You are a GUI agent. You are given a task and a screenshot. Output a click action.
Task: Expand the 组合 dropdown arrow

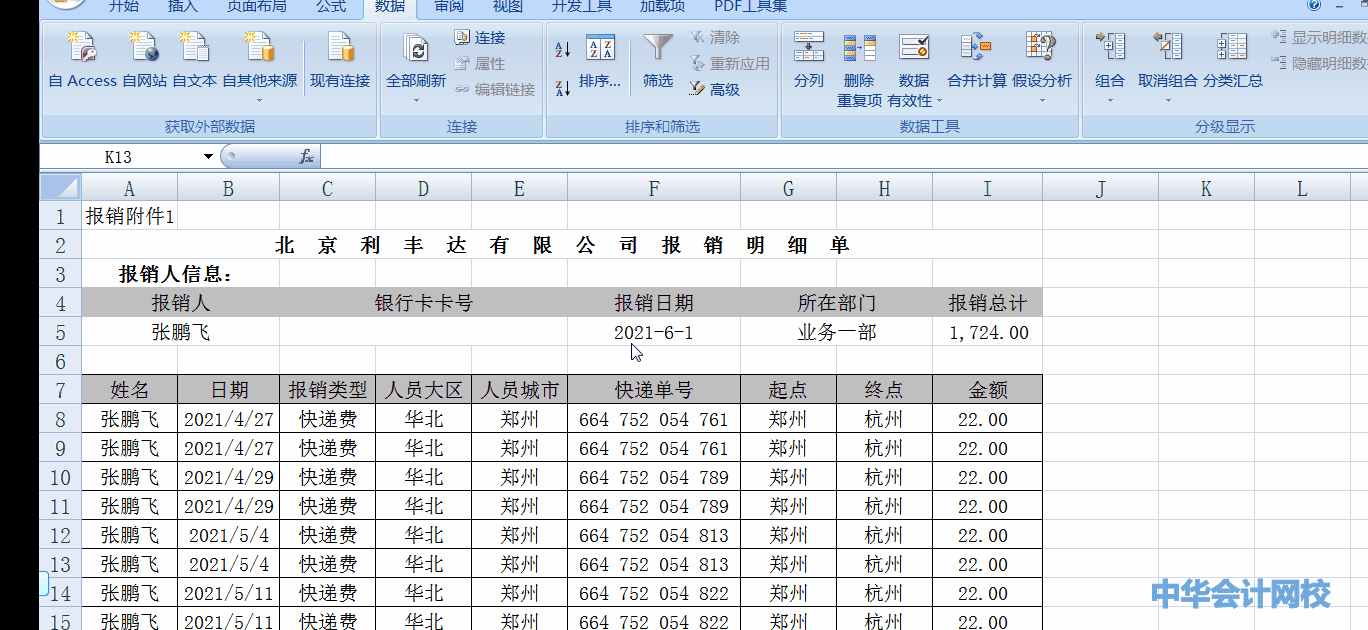click(1110, 99)
